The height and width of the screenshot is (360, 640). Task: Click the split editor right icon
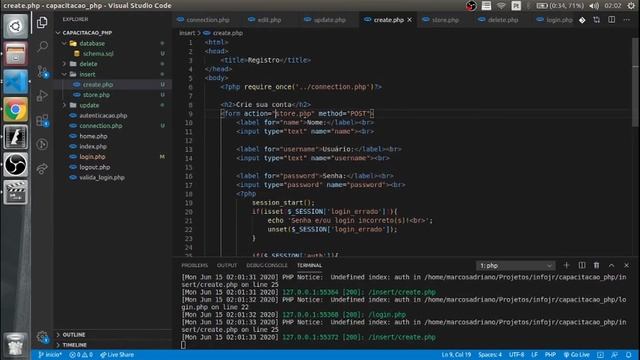pyautogui.click(x=611, y=20)
